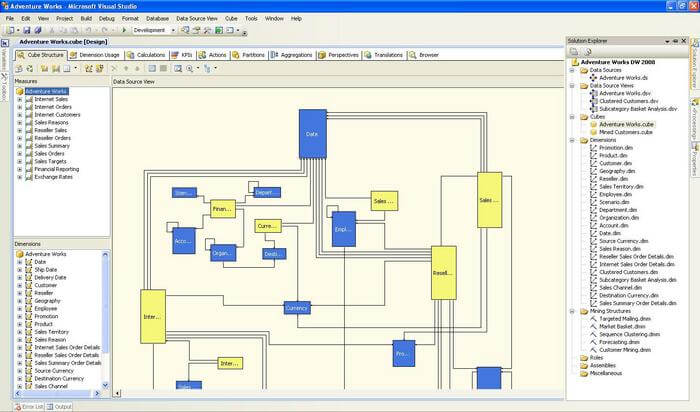Click the New Measure Group icon on the cube toolbar

click(56, 68)
